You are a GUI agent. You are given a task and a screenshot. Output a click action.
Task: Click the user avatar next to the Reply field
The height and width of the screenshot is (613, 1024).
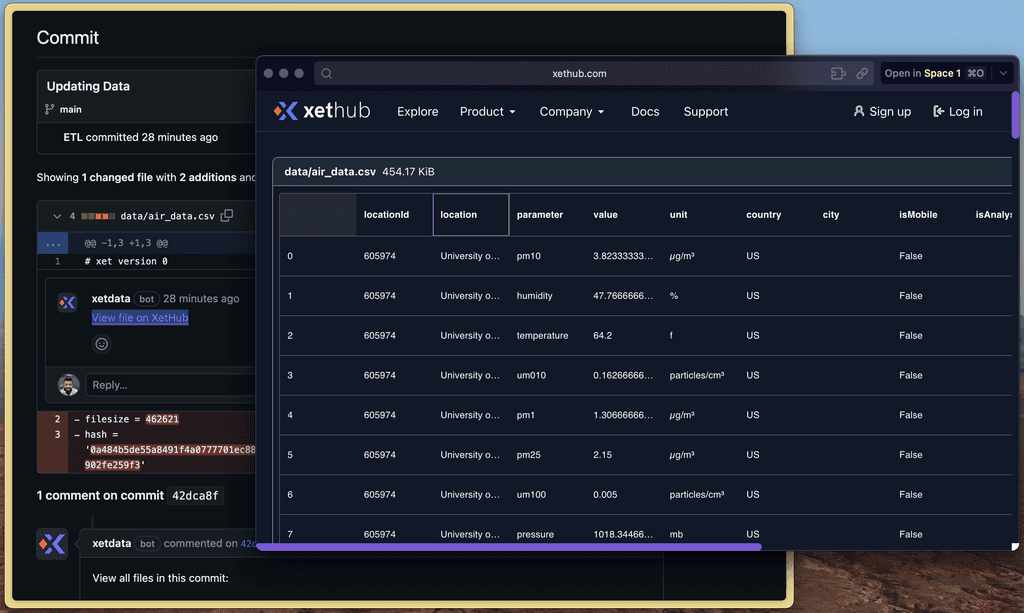pyautogui.click(x=68, y=385)
